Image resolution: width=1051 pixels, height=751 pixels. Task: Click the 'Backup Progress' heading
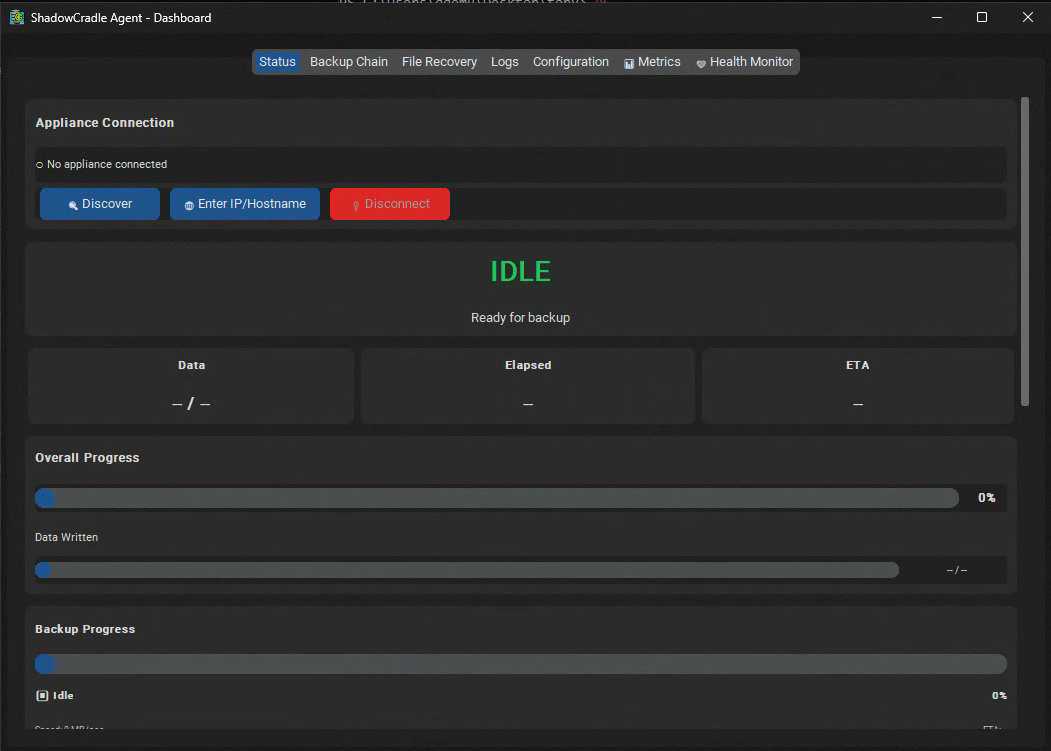pyautogui.click(x=85, y=629)
